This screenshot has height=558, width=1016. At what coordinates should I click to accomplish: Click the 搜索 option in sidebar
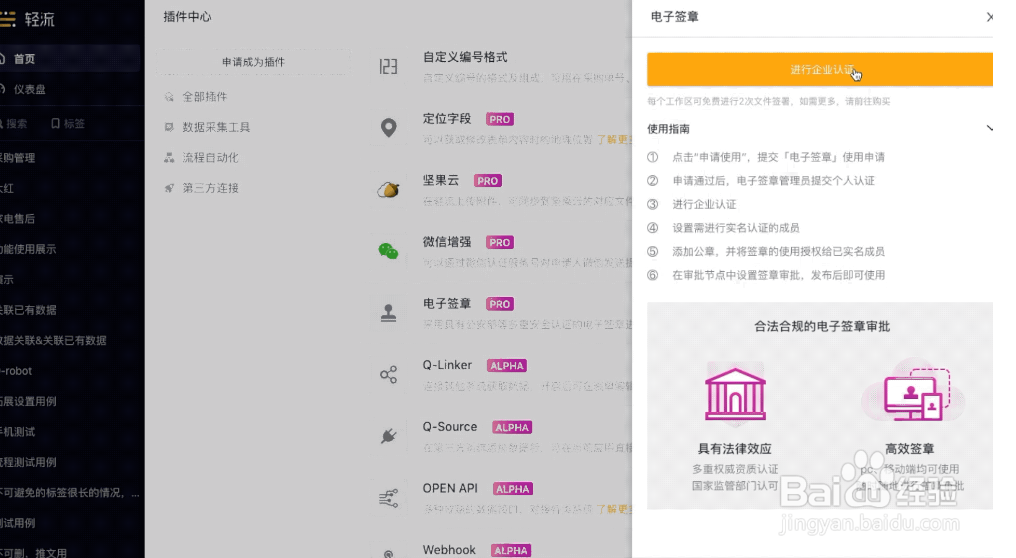[x=14, y=123]
